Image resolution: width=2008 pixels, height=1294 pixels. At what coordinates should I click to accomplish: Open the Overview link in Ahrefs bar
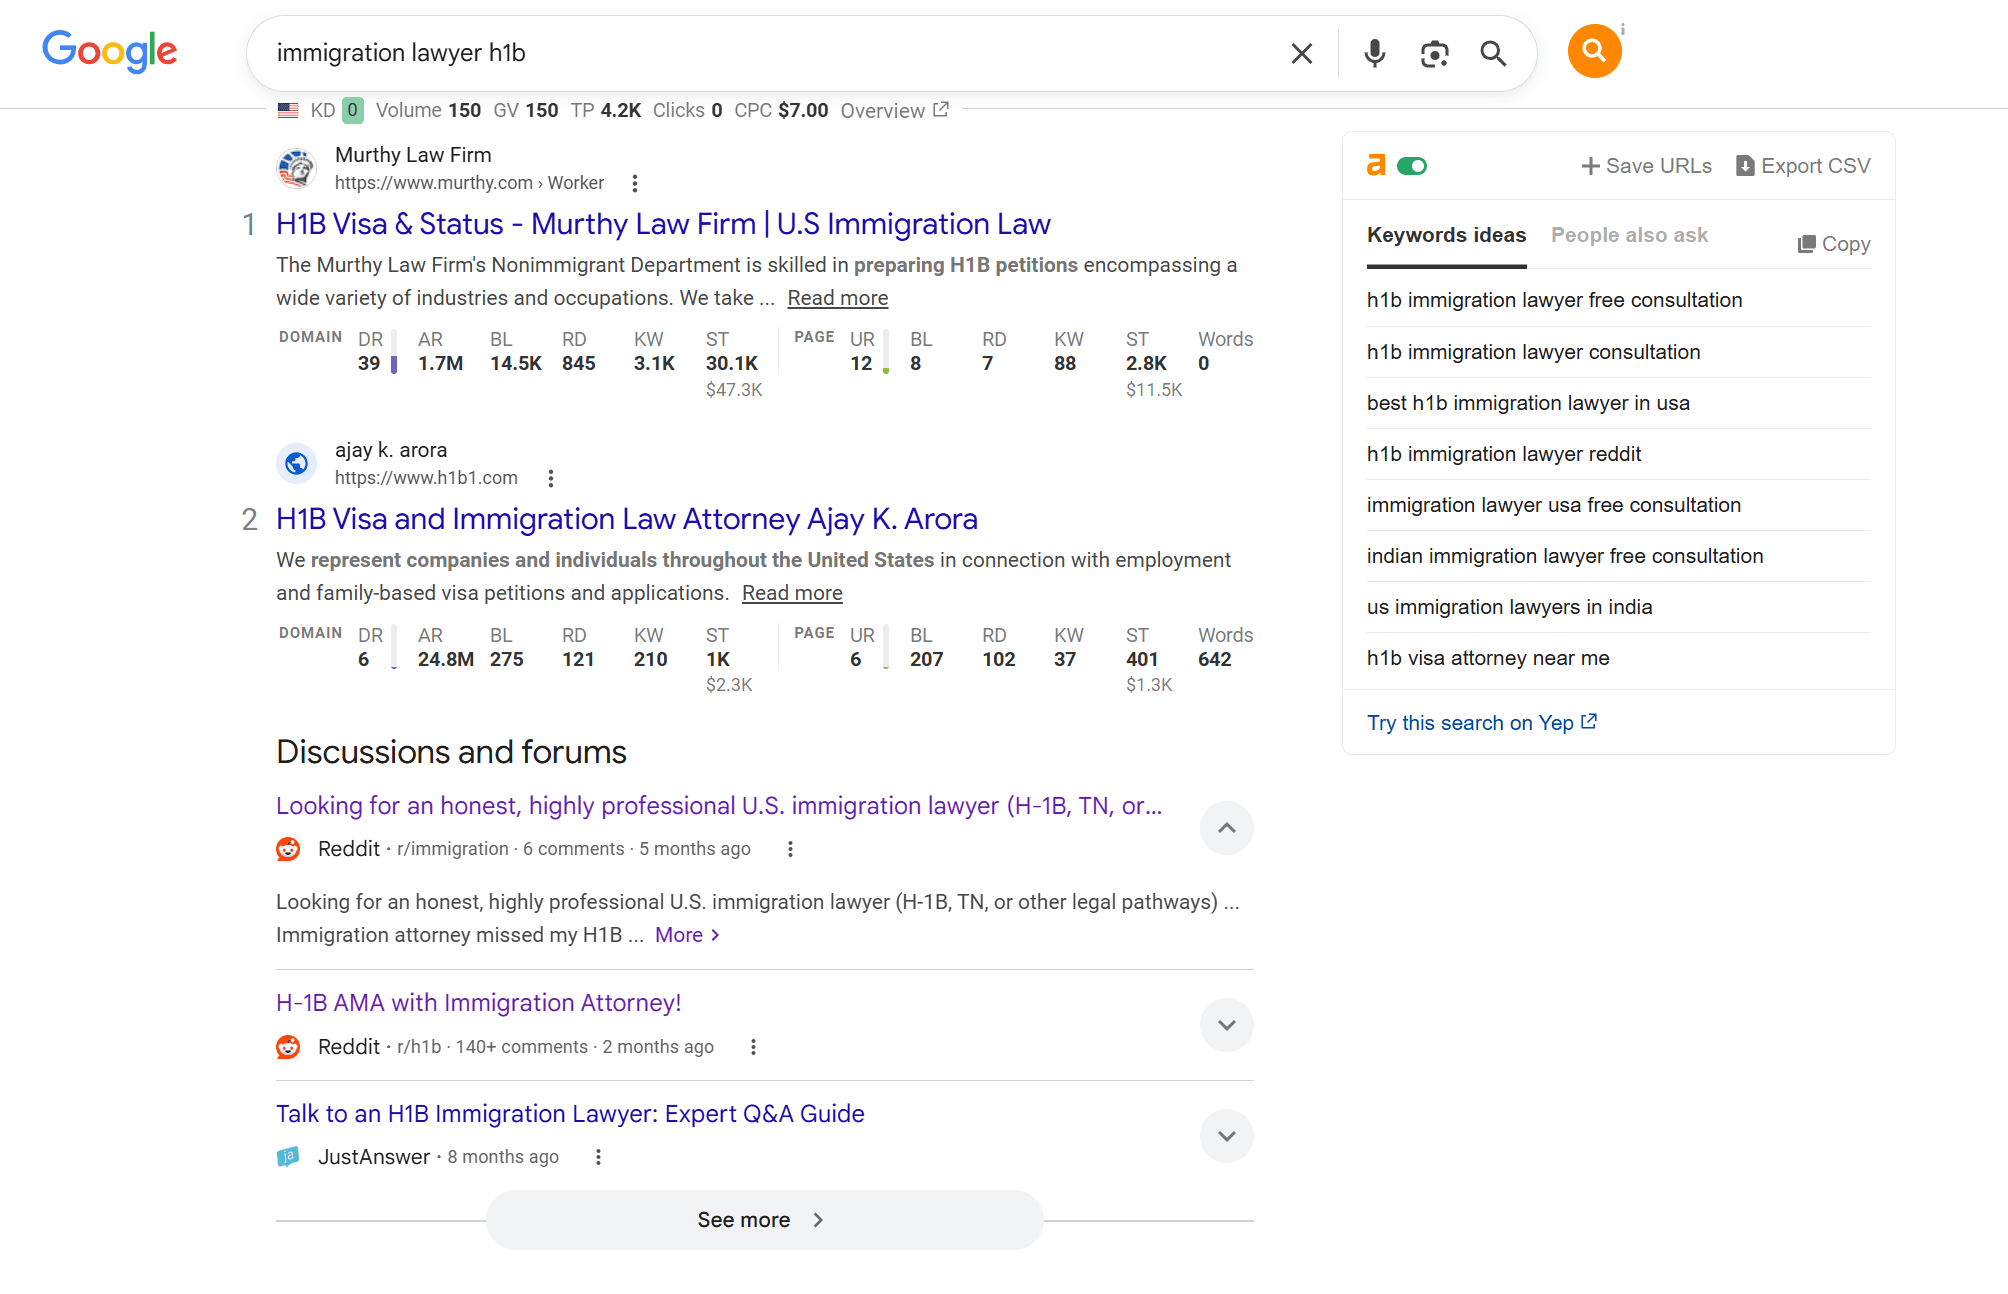point(894,110)
